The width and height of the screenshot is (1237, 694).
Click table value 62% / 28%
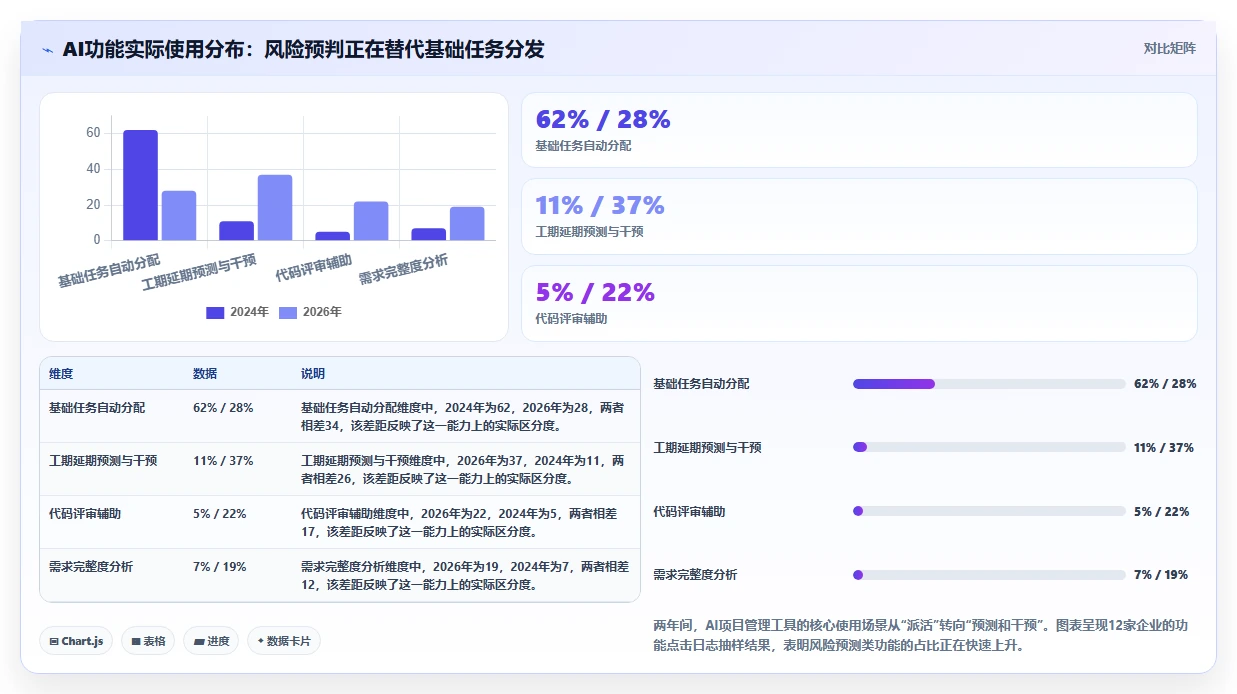(223, 408)
